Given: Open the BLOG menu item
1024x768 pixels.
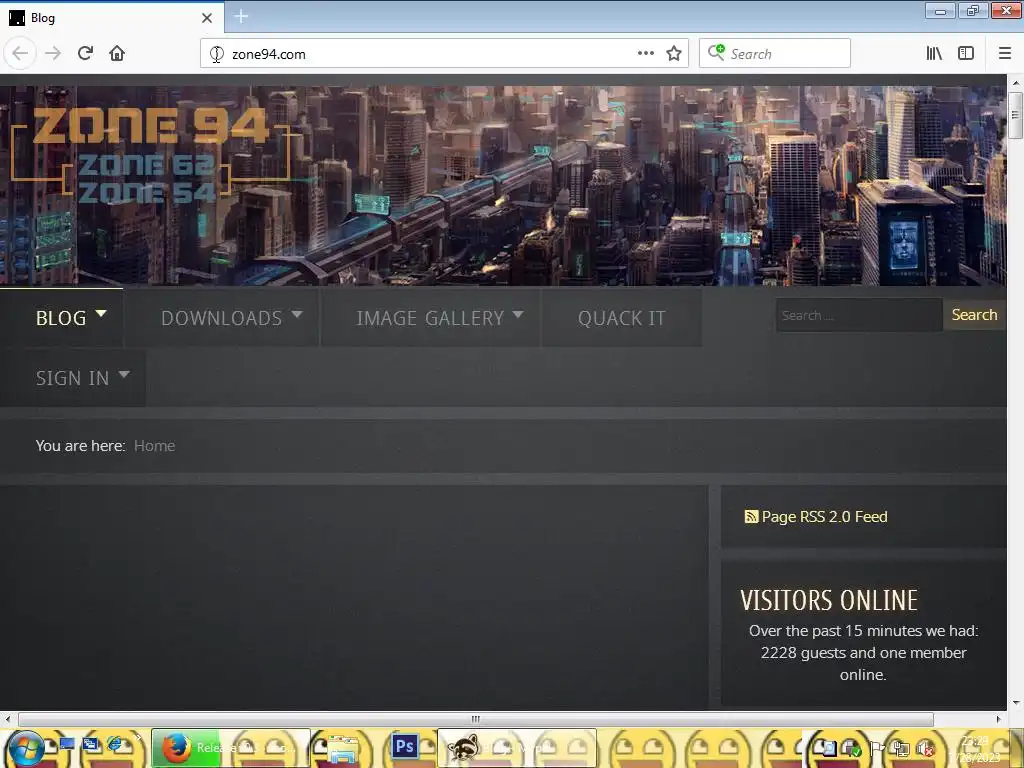Looking at the screenshot, I should pos(61,318).
